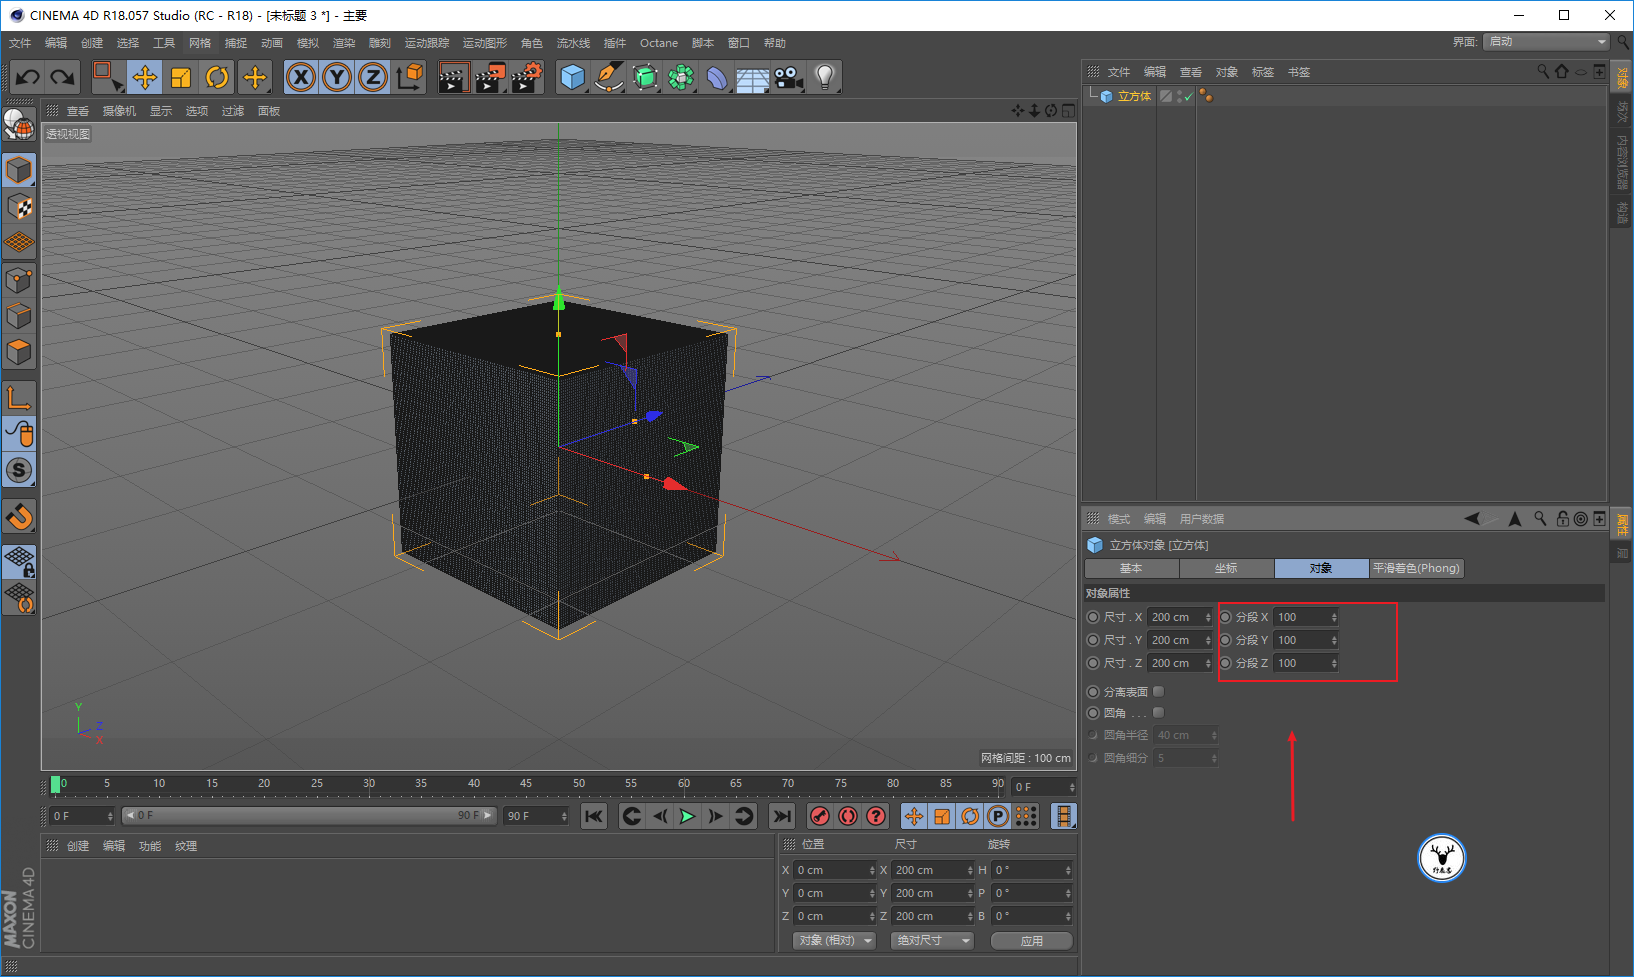1634x977 pixels.
Task: Jump to timeline start
Action: click(594, 816)
